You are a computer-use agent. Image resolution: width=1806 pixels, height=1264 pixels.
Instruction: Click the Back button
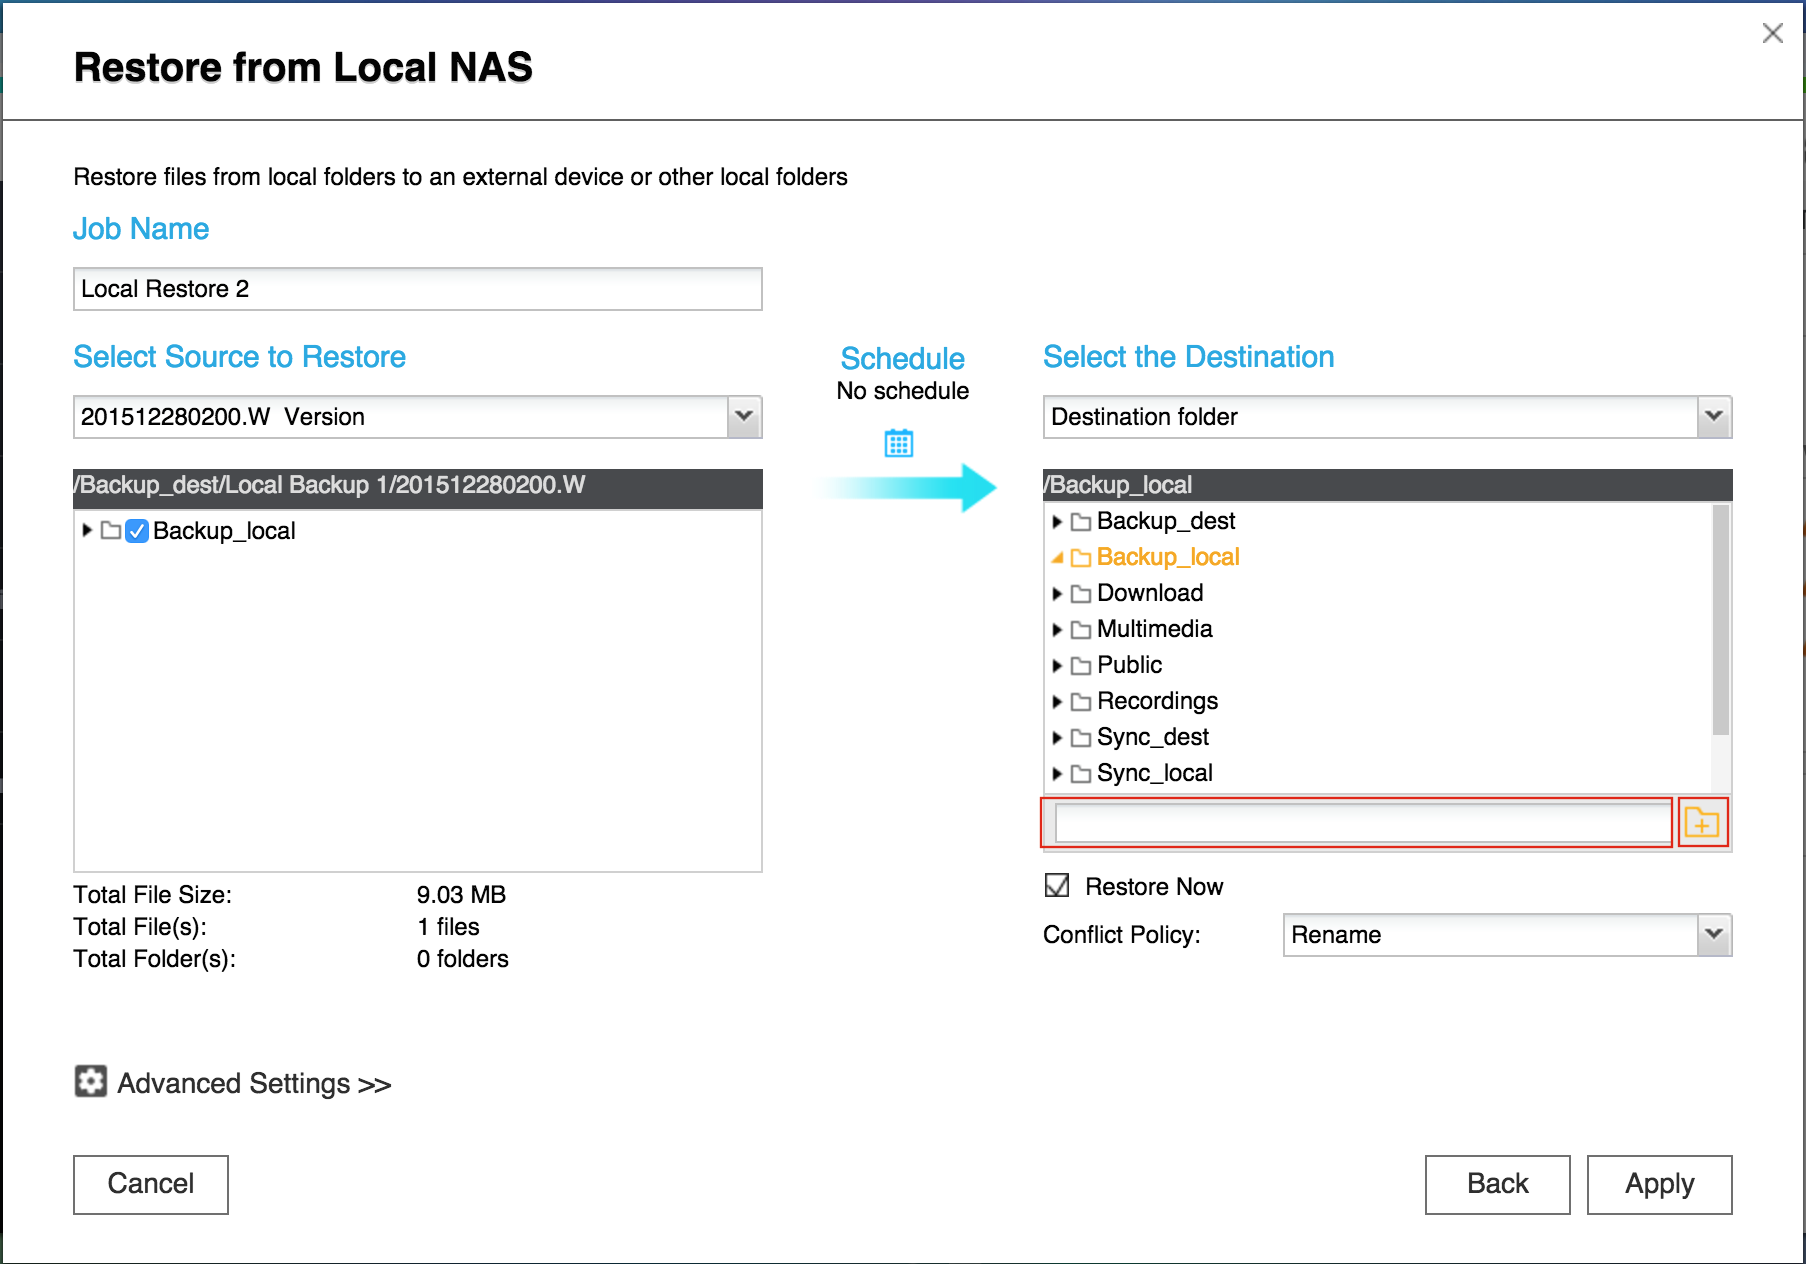pyautogui.click(x=1497, y=1184)
